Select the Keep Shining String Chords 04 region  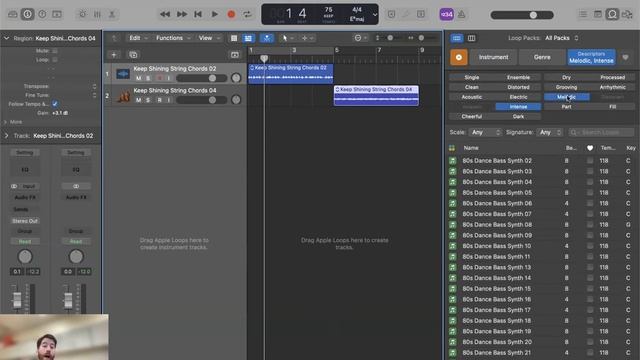coord(376,95)
